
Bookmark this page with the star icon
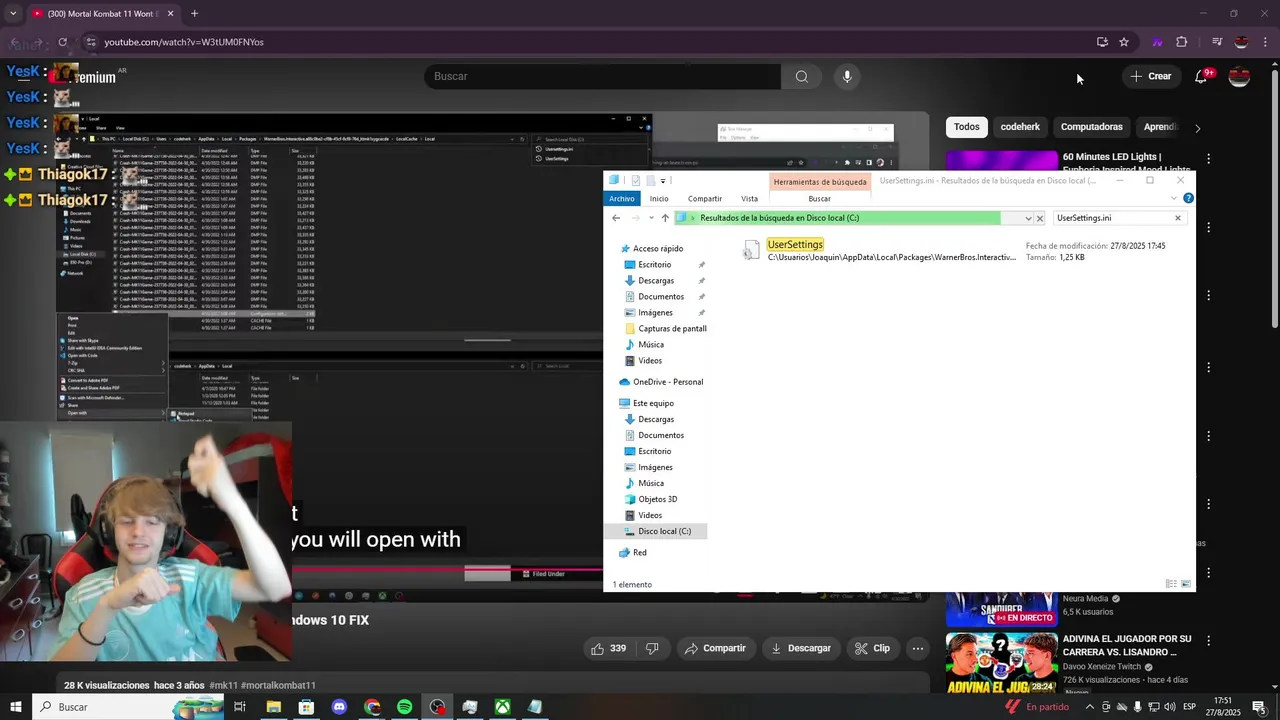click(x=1124, y=42)
